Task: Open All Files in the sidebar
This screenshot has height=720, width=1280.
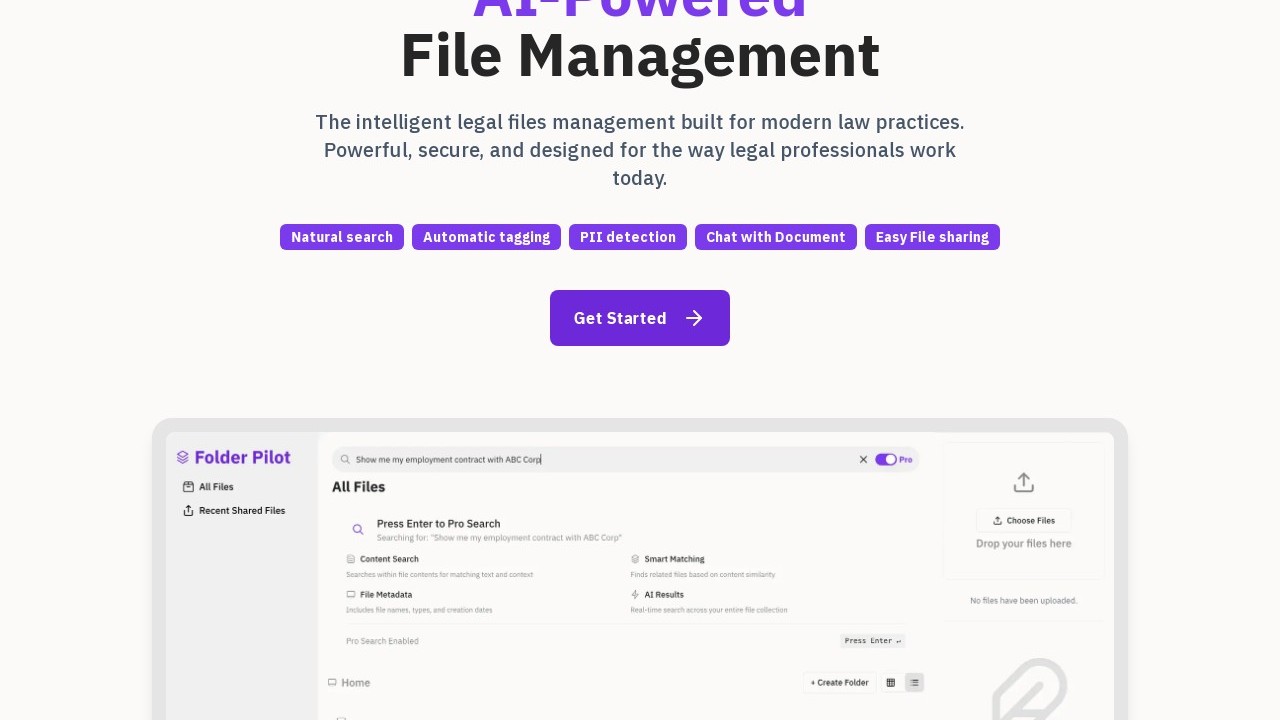Action: 216,487
